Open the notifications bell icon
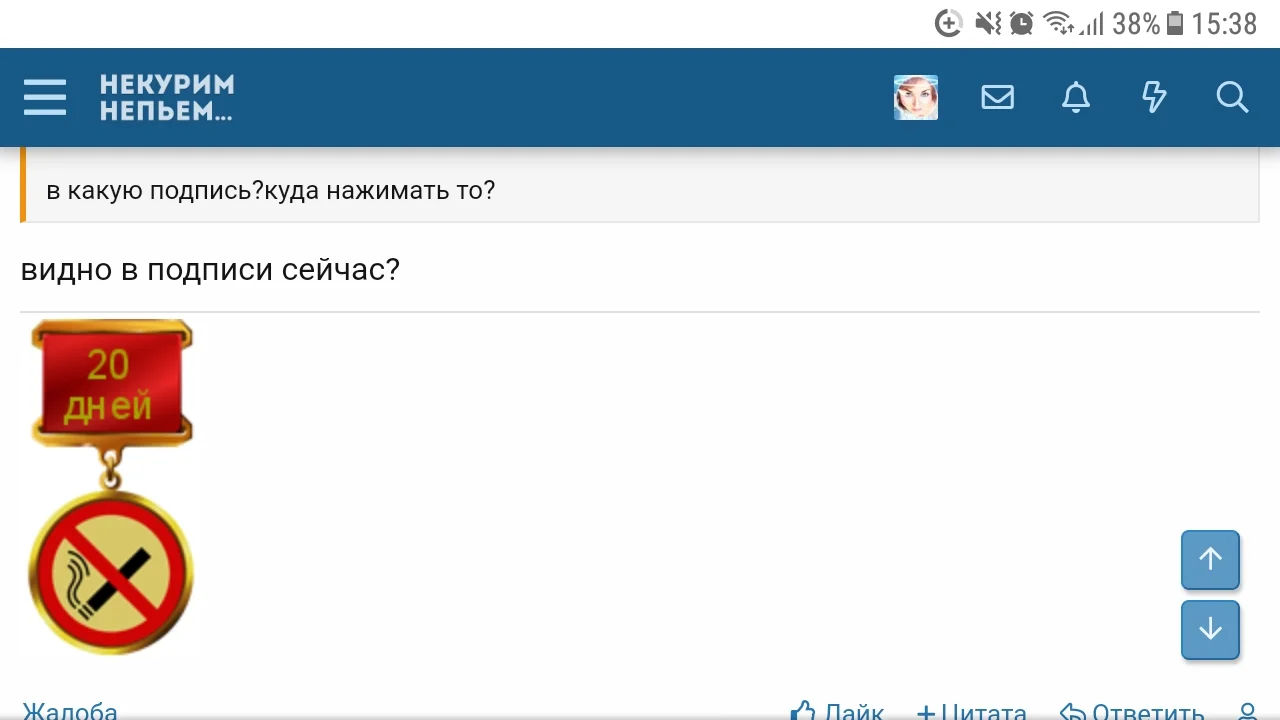Image resolution: width=1280 pixels, height=720 pixels. (1075, 97)
